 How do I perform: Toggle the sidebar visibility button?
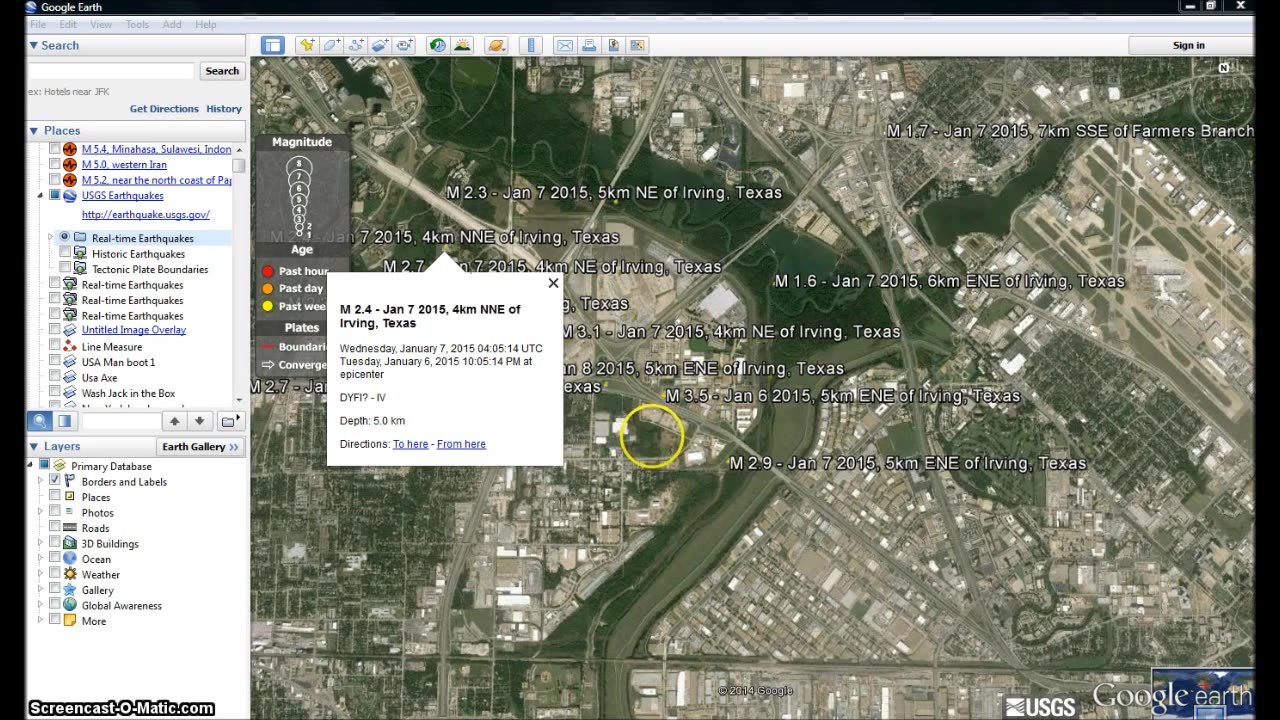(272, 45)
